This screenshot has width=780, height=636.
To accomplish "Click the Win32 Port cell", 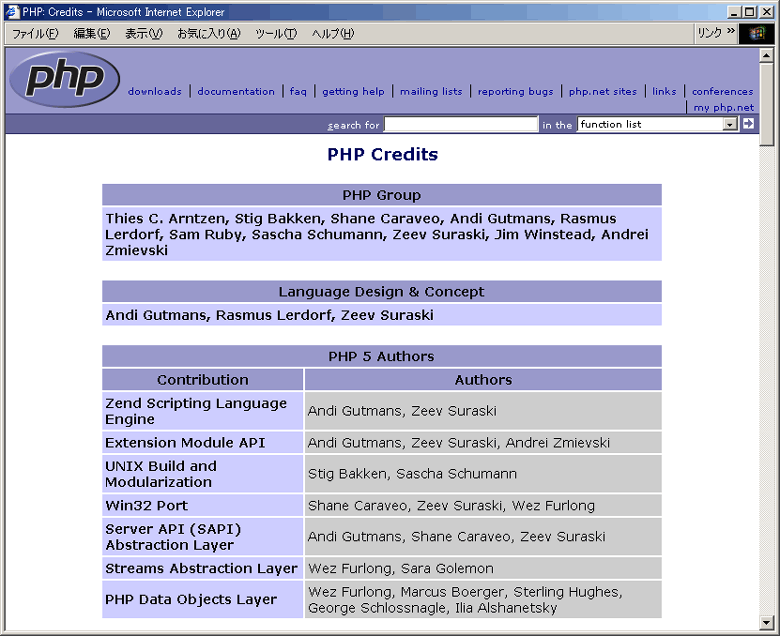I will [x=202, y=505].
